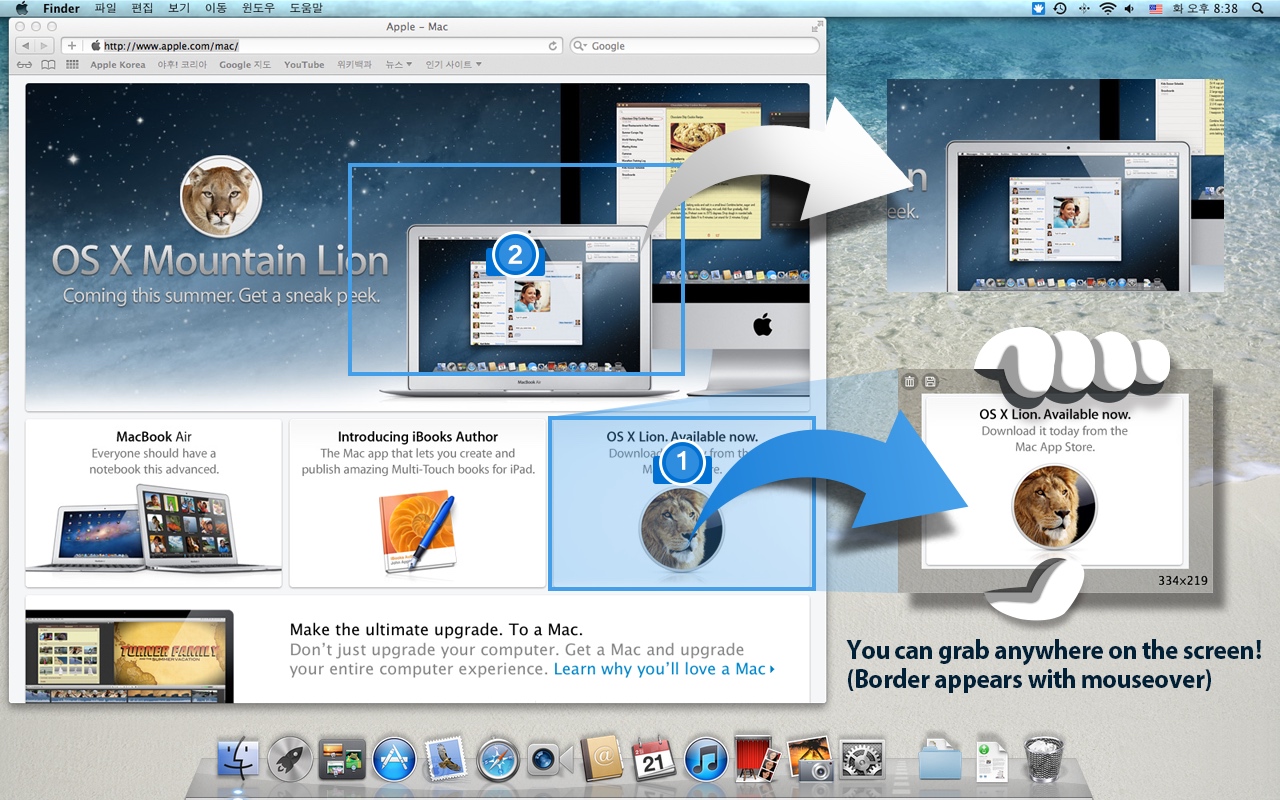The image size is (1280, 800).
Task: Click the save floppy icon on snapshot
Action: tap(930, 381)
